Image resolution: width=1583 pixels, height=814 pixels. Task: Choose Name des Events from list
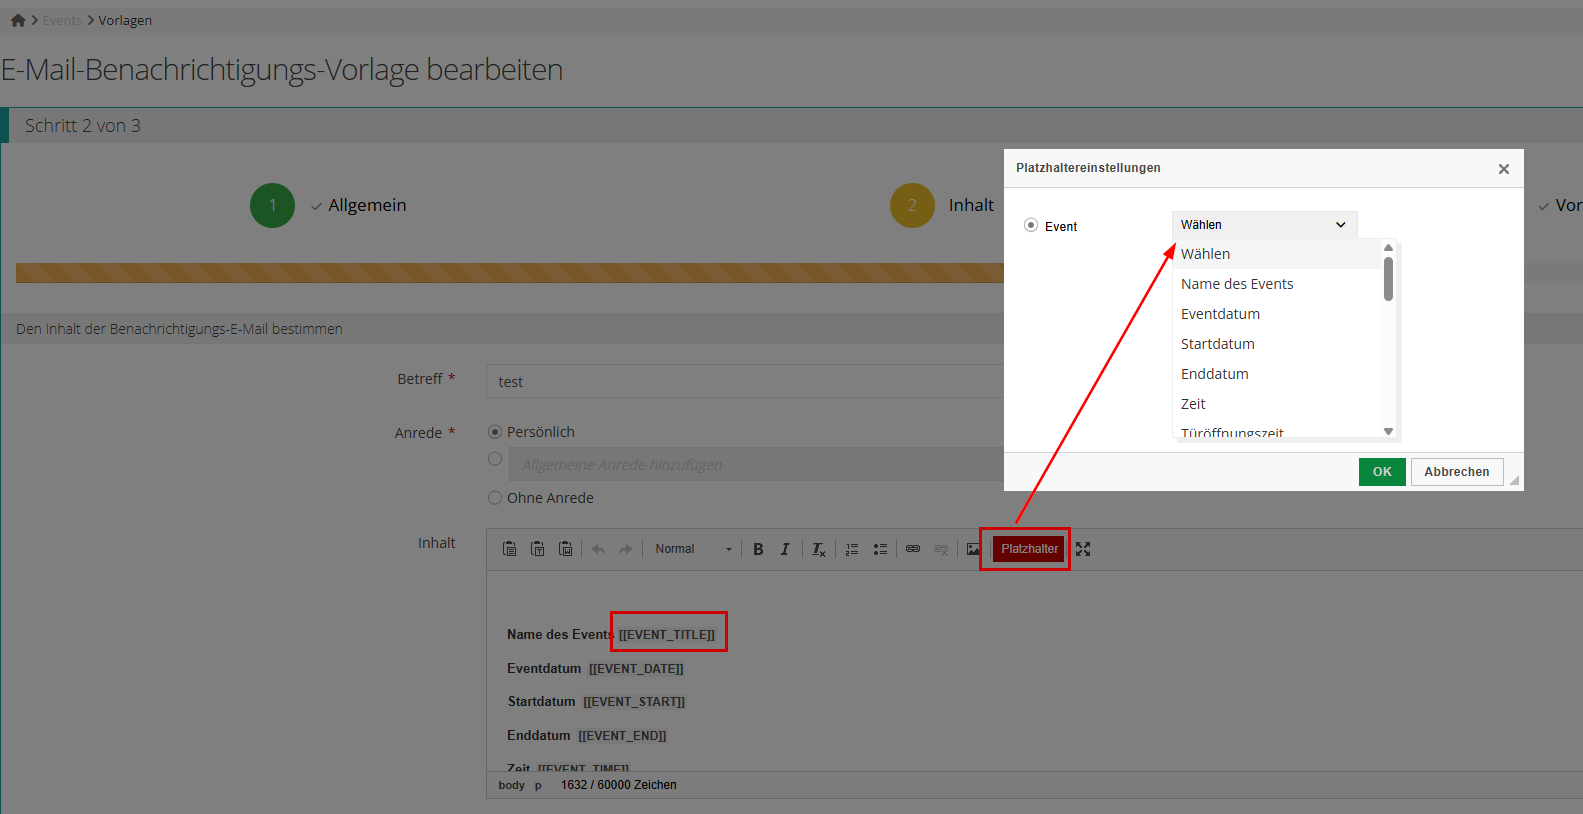(x=1237, y=284)
